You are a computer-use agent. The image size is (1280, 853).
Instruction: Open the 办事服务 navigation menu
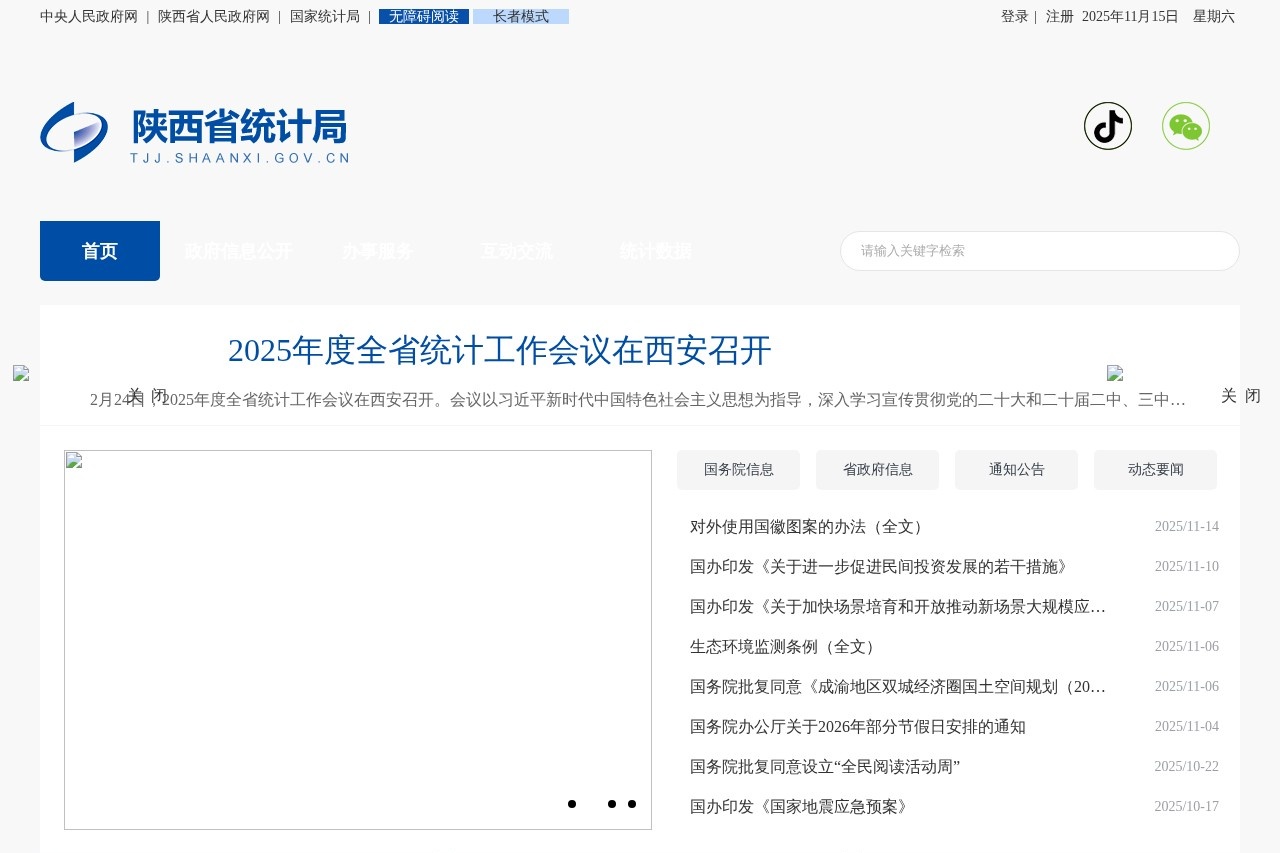pos(377,251)
